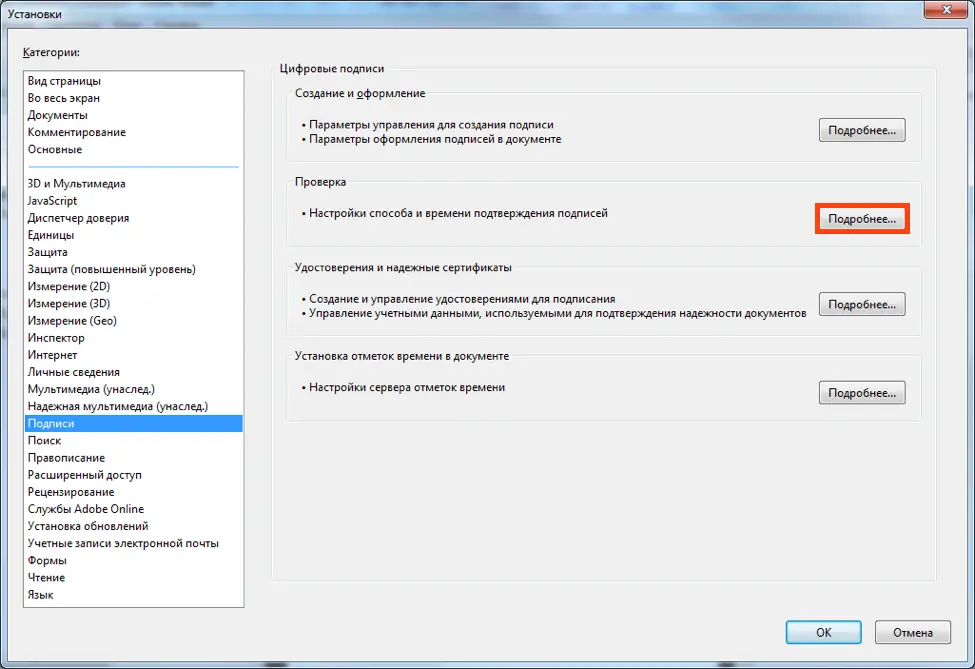Open Подробнее for Создание и оформление
The height and width of the screenshot is (669, 975).
(862, 131)
